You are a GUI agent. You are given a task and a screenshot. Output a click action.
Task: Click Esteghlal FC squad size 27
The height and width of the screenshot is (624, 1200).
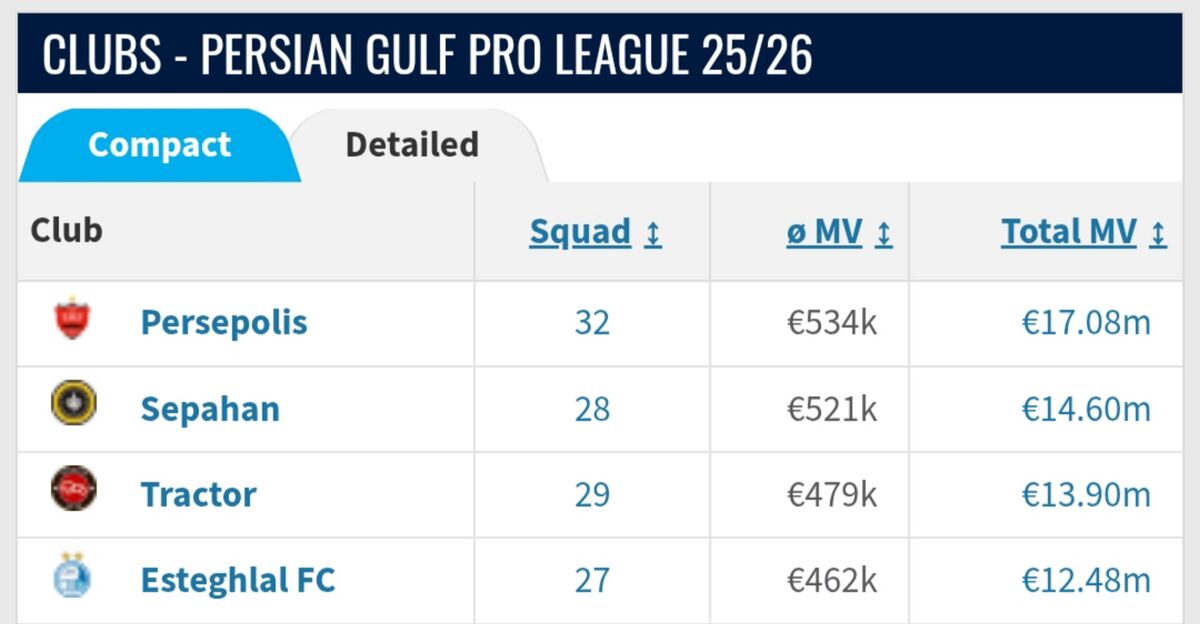click(x=592, y=581)
